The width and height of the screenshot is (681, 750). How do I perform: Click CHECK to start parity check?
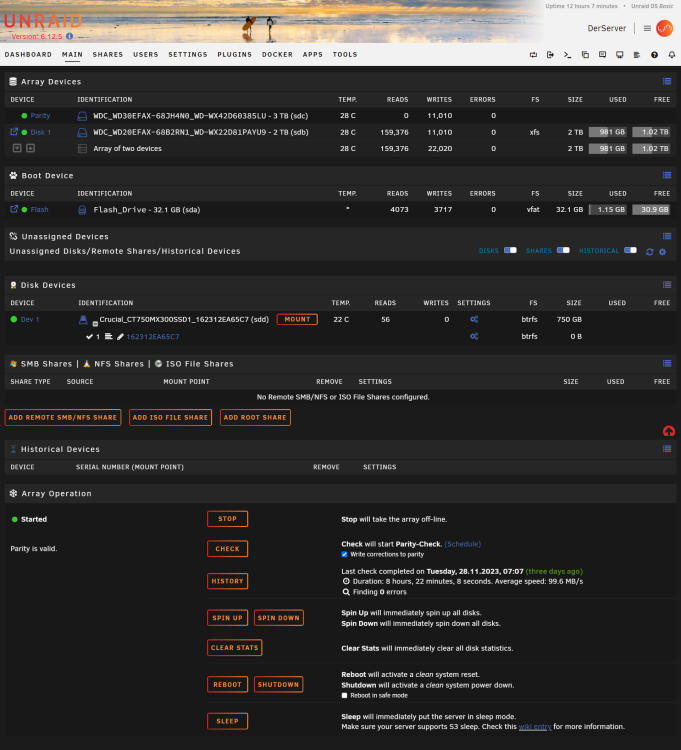(228, 549)
